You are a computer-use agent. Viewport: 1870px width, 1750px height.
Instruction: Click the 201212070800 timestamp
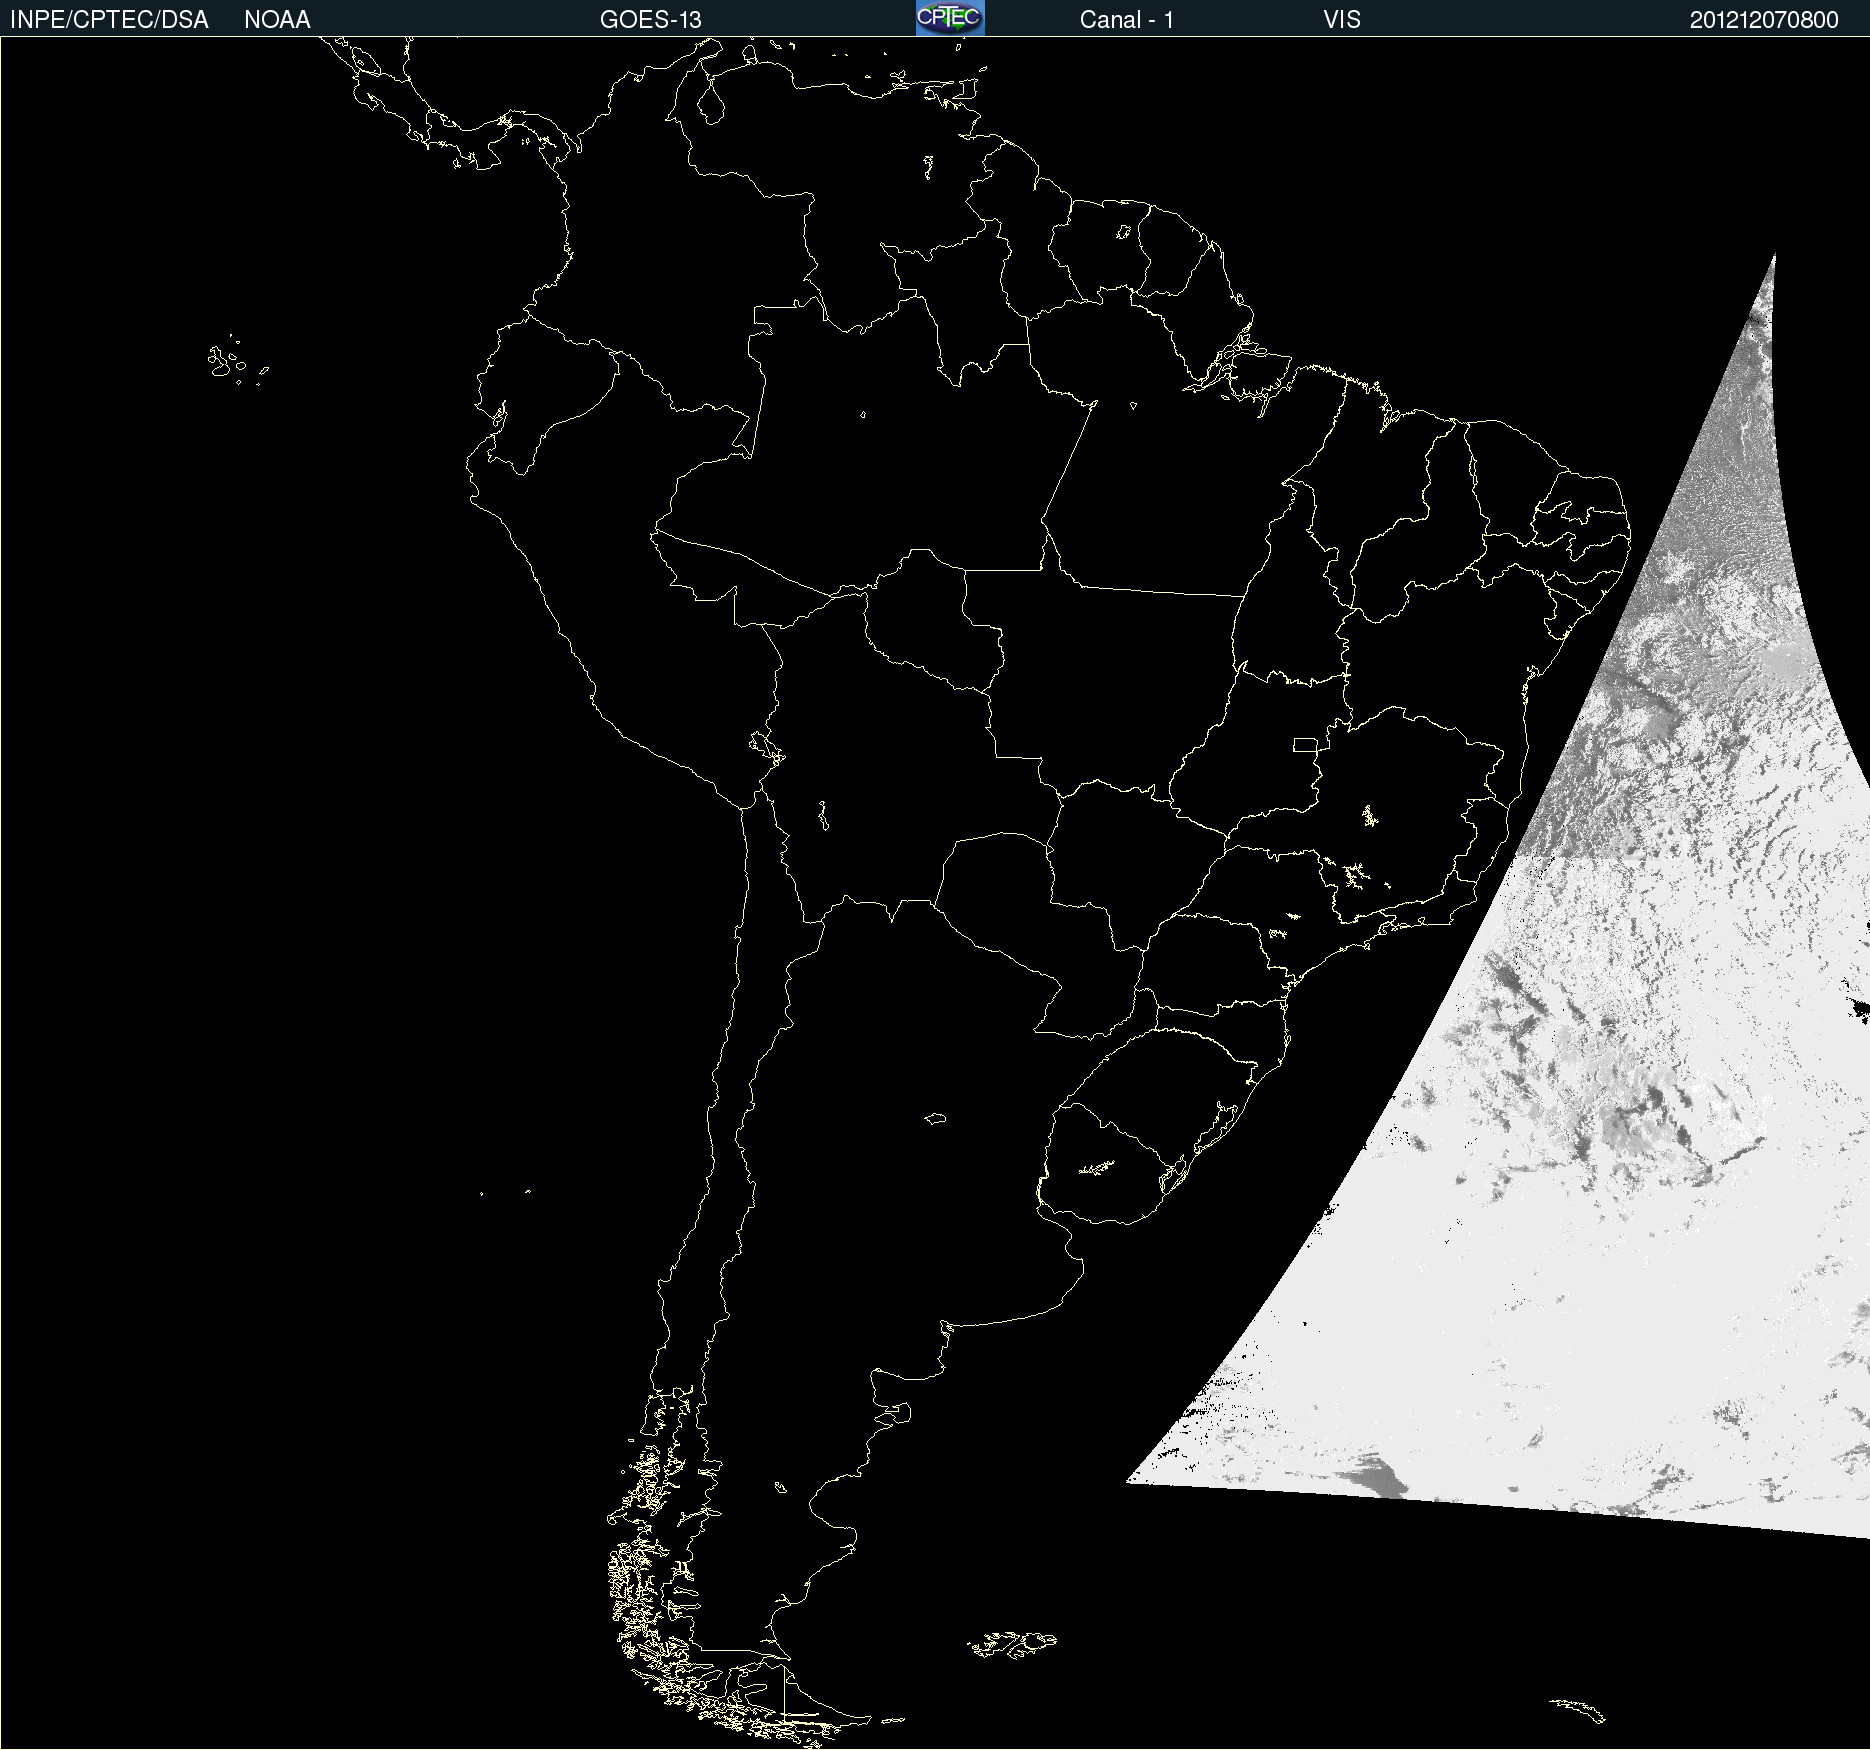[1764, 20]
